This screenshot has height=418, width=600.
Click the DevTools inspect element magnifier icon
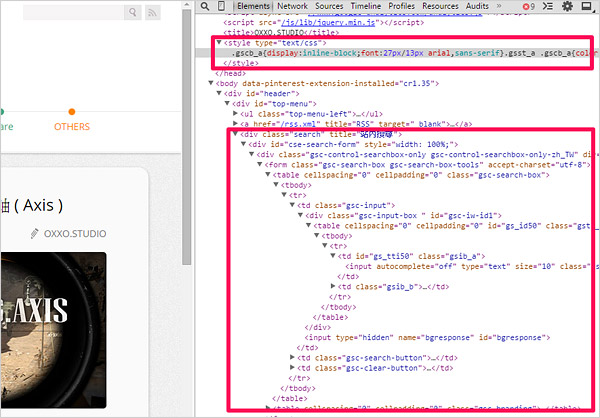point(206,6)
